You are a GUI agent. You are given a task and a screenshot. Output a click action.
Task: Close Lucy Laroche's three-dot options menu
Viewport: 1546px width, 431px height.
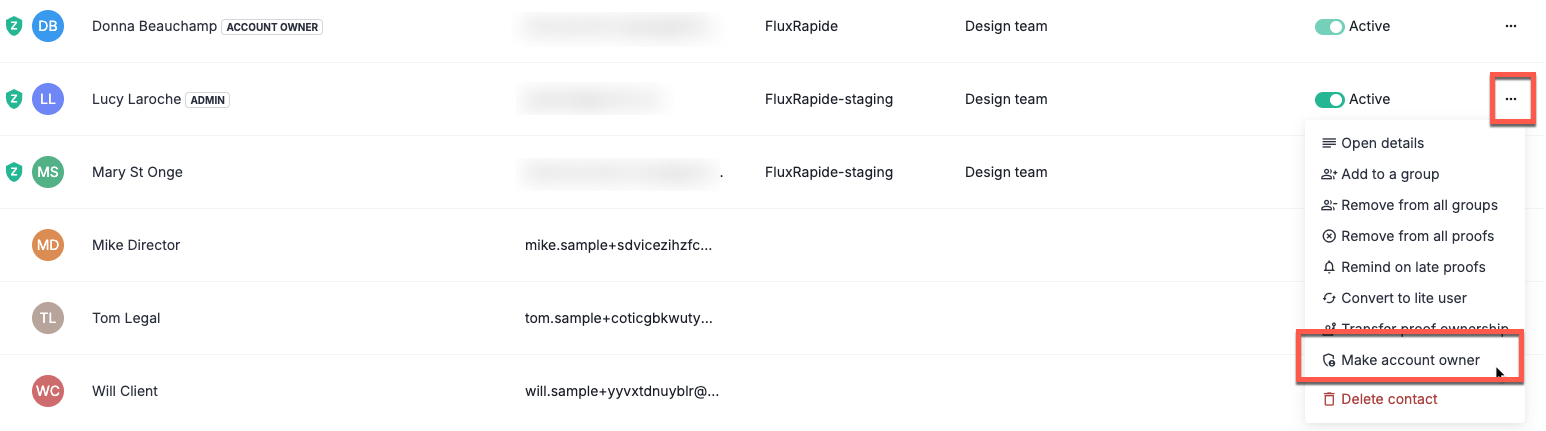point(1511,99)
